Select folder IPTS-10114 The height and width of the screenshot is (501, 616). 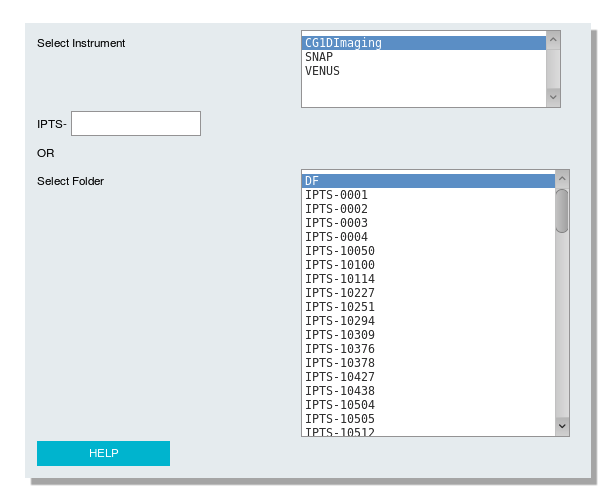click(340, 279)
